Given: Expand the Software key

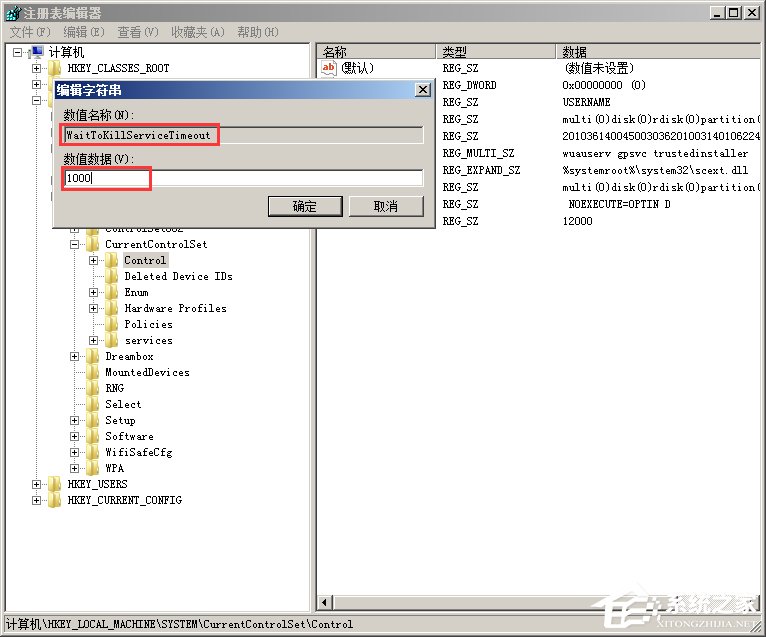Looking at the screenshot, I should (x=74, y=437).
